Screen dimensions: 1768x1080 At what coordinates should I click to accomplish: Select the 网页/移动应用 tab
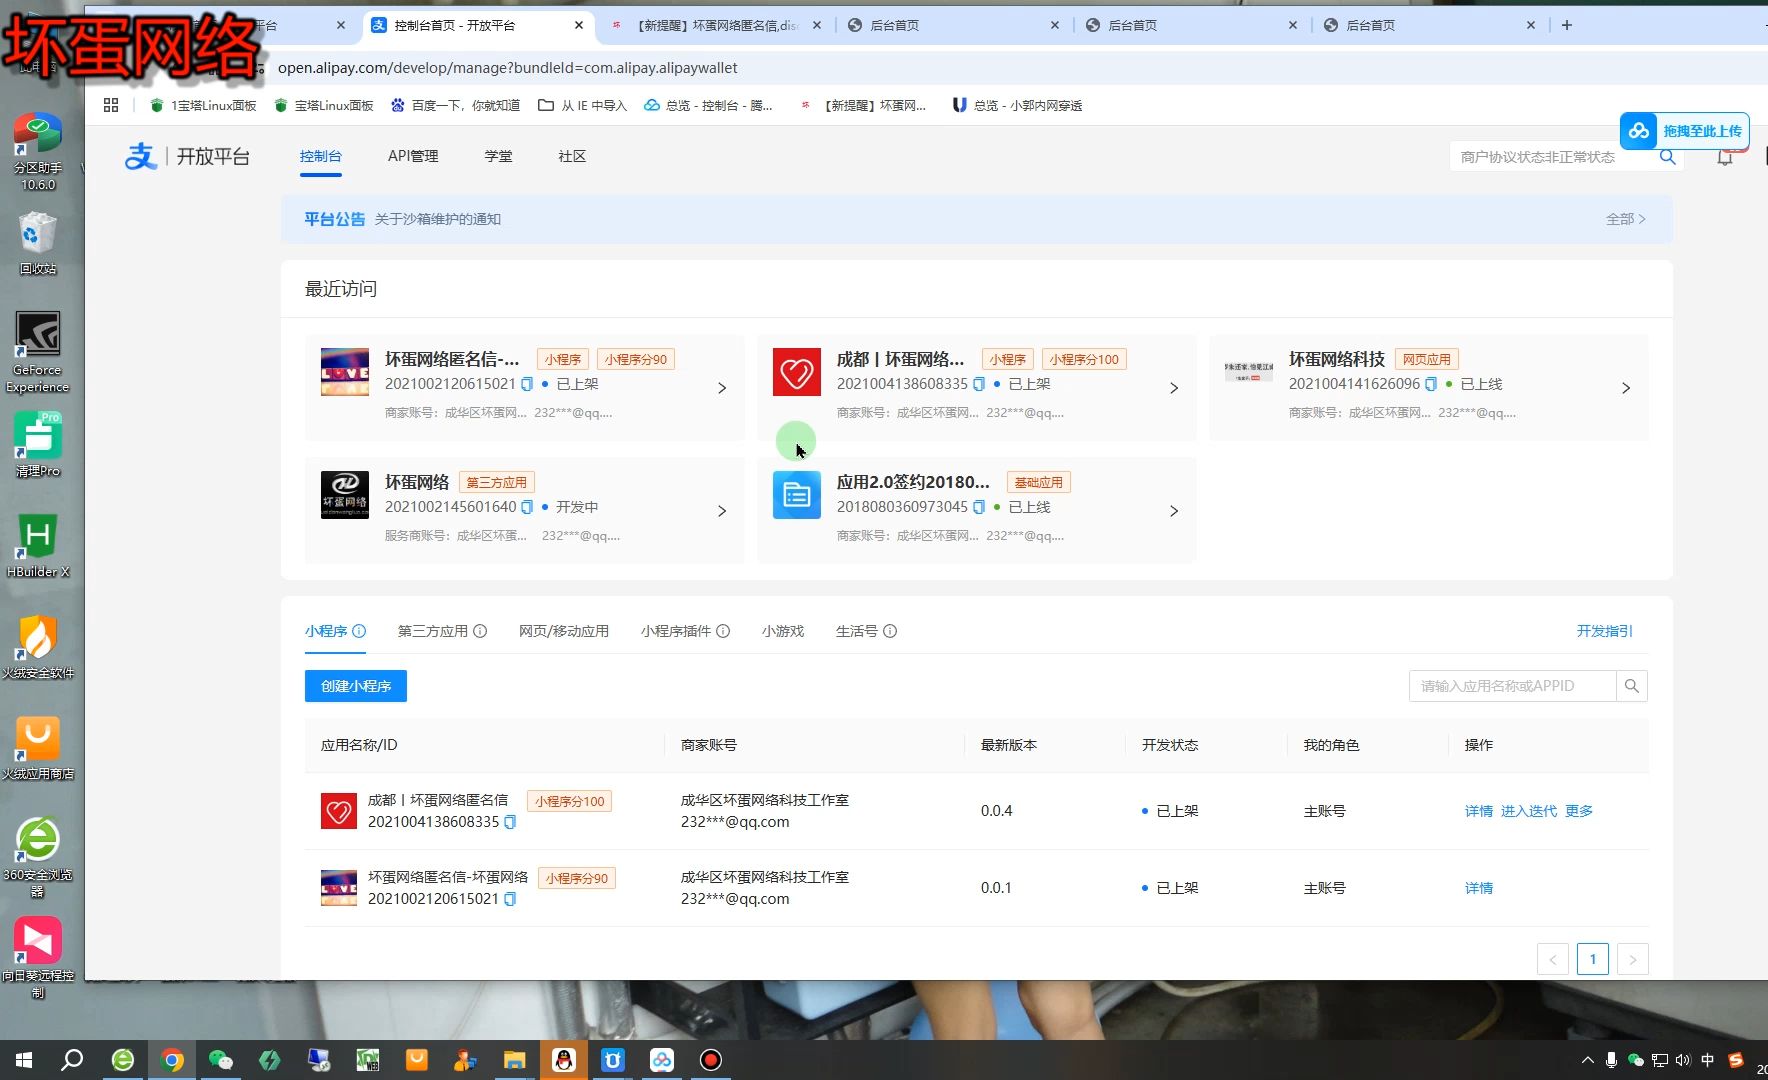click(563, 631)
